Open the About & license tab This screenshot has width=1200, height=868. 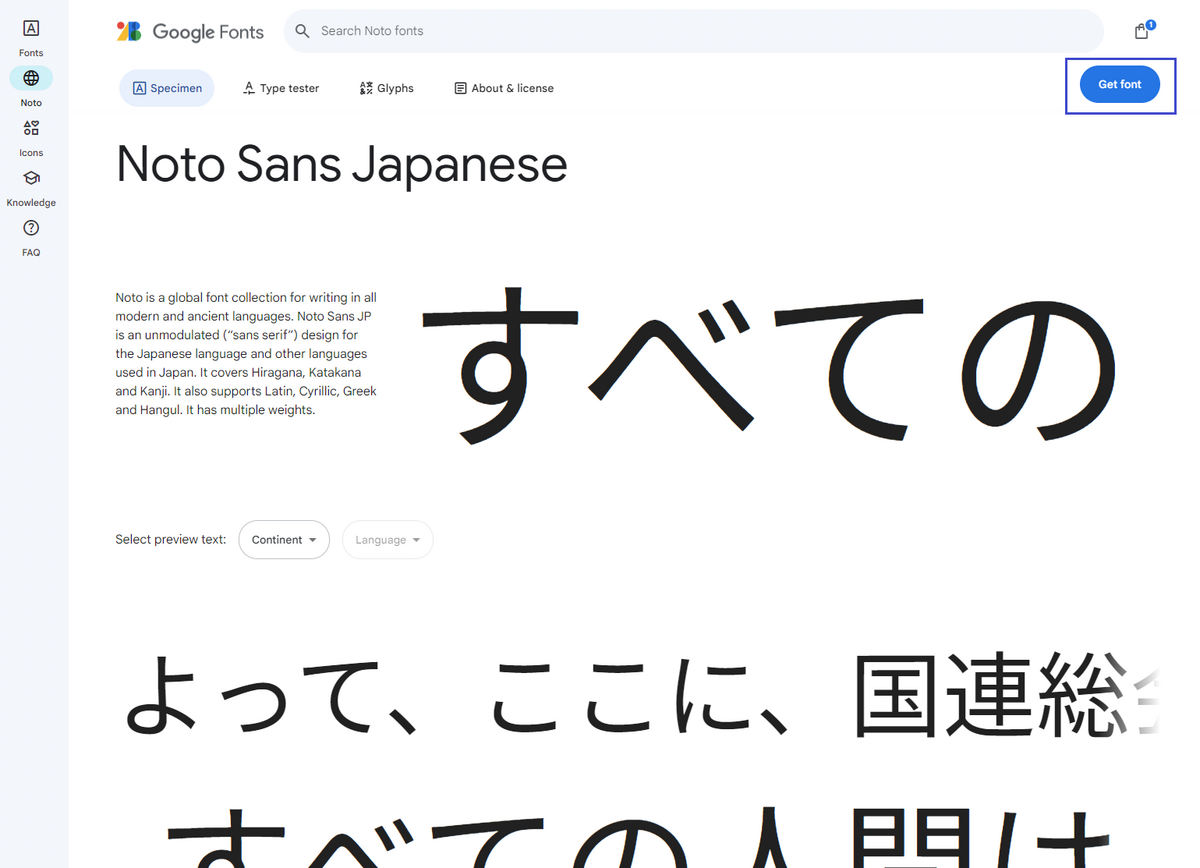coord(504,88)
